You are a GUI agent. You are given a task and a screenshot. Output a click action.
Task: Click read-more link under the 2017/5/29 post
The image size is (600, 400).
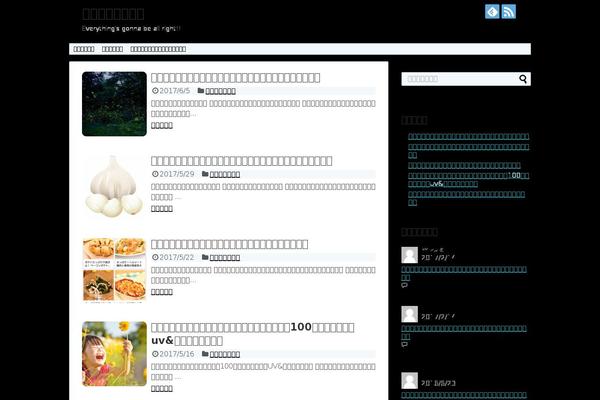(x=162, y=209)
